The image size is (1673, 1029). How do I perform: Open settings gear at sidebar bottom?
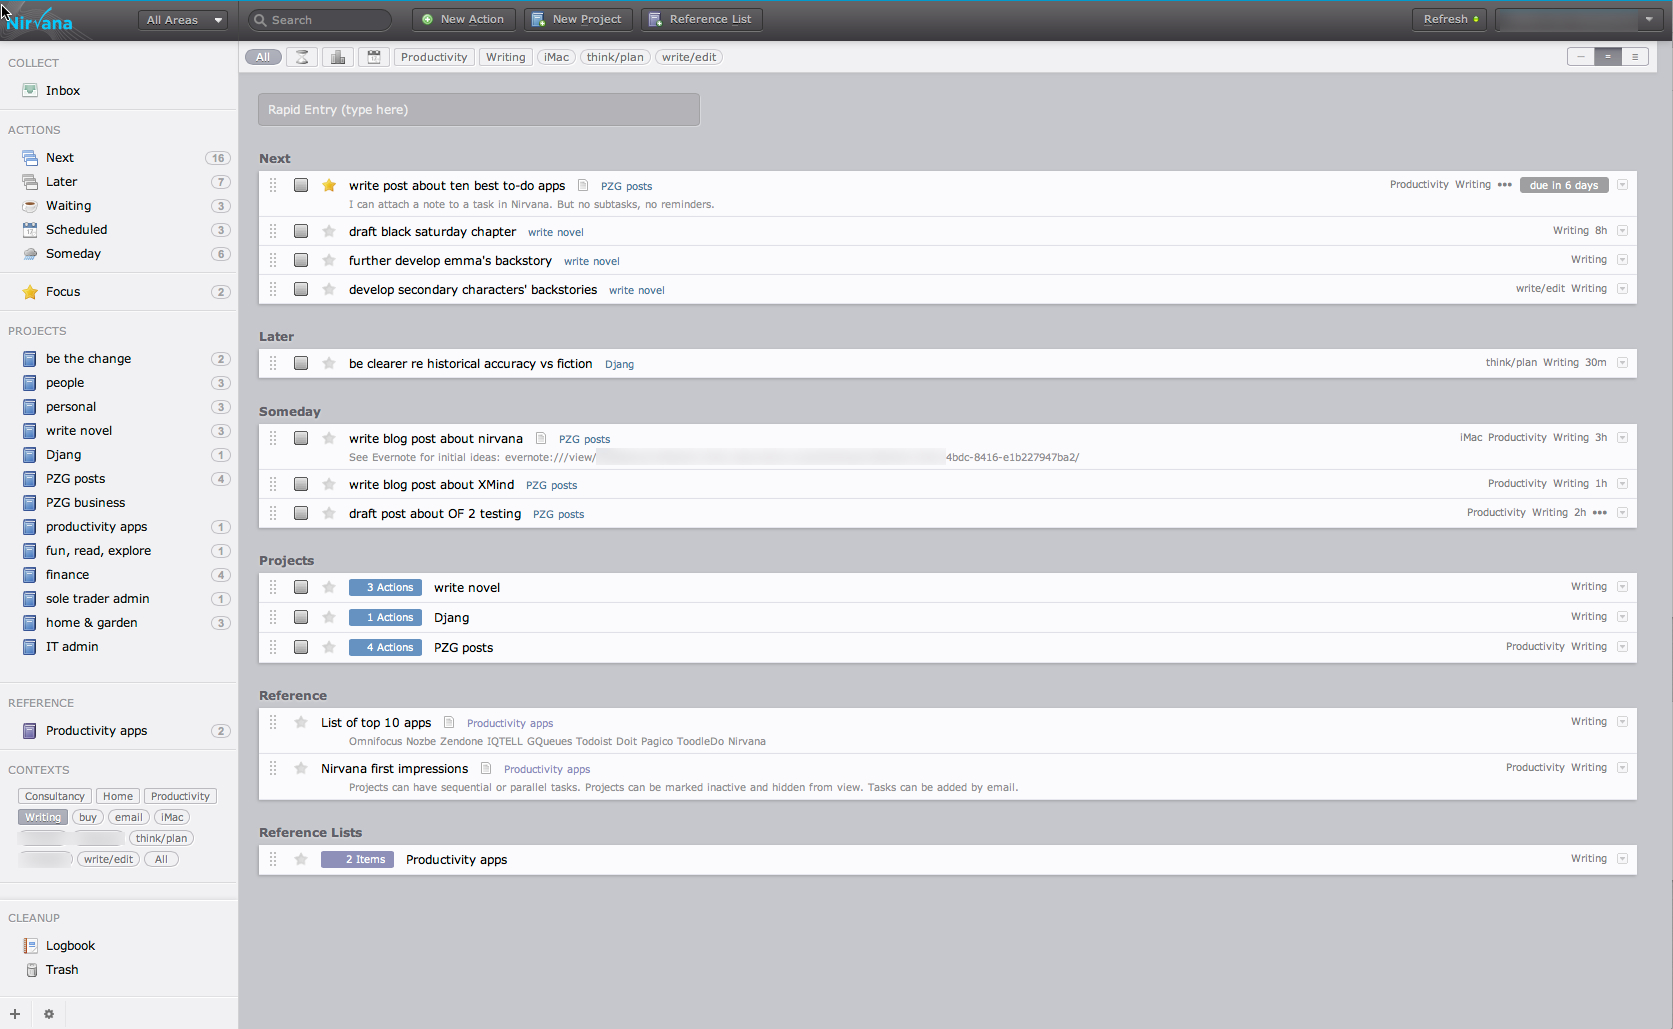click(49, 1014)
